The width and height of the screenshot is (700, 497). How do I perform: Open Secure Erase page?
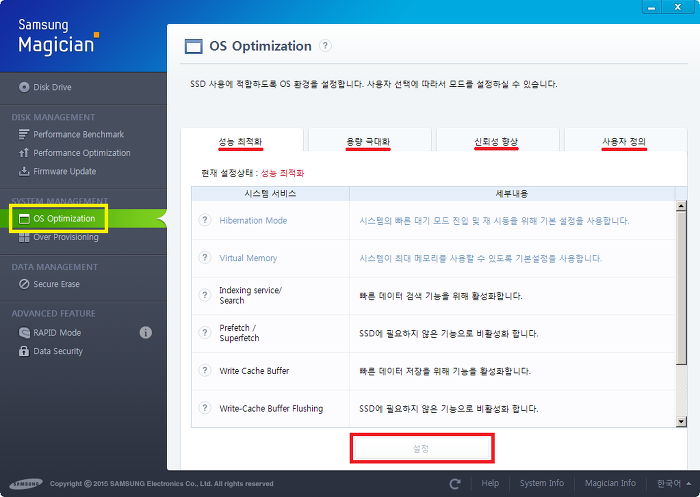pos(49,284)
